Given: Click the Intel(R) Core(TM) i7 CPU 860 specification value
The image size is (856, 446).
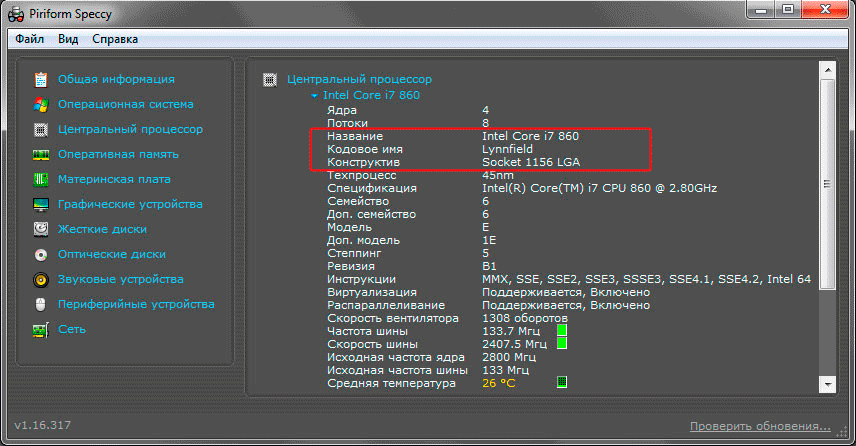Looking at the screenshot, I should pos(599,188).
